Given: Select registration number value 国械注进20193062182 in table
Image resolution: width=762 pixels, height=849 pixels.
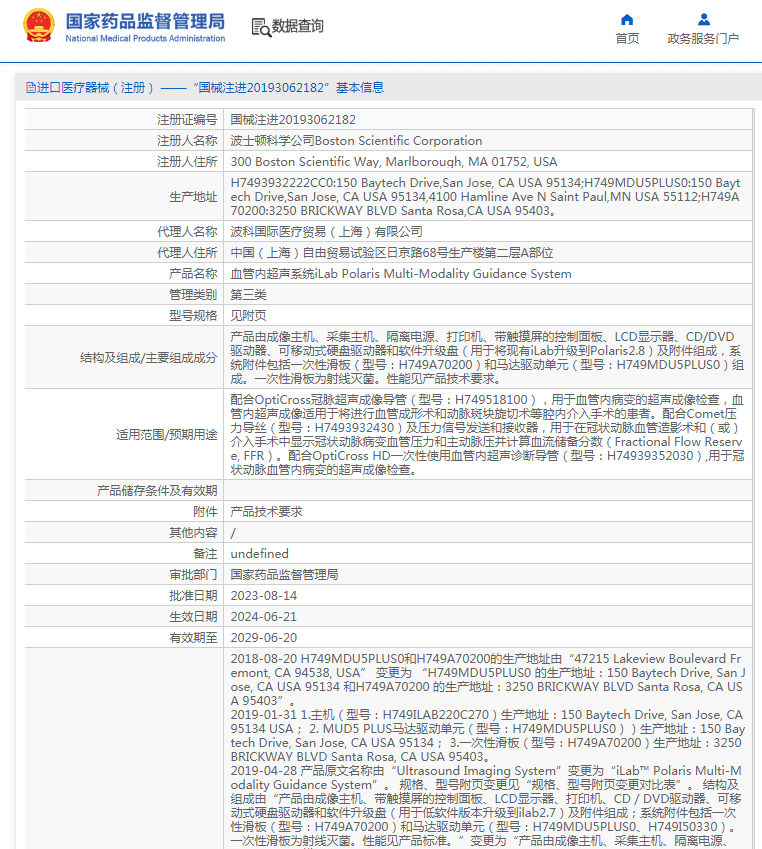Looking at the screenshot, I should 293,120.
